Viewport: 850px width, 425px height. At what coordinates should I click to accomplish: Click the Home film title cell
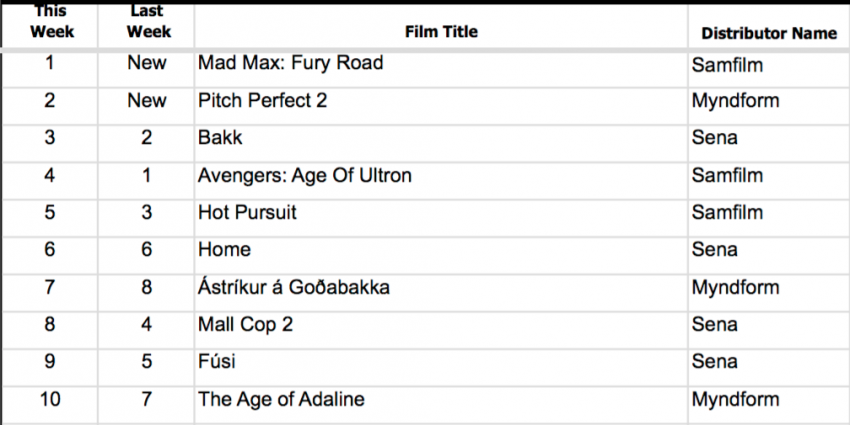click(441, 255)
